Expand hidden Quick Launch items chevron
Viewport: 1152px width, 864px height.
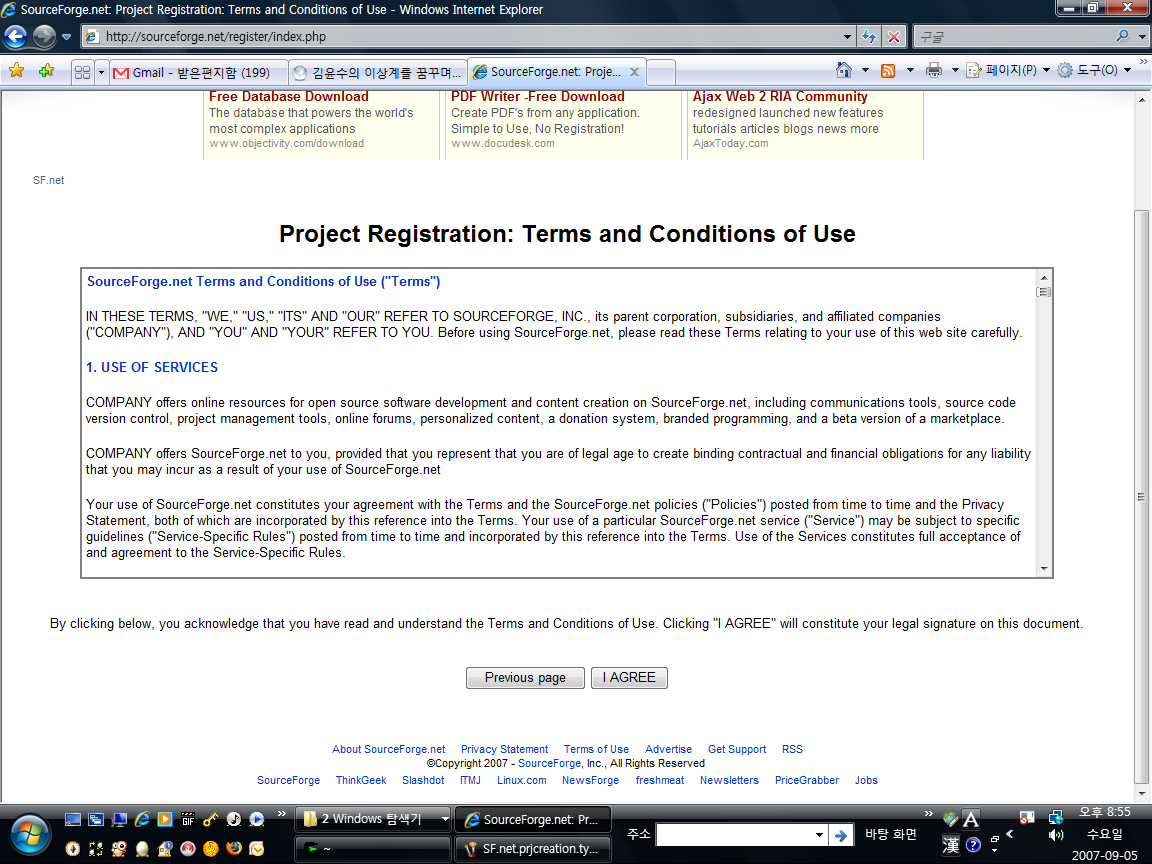tap(281, 813)
